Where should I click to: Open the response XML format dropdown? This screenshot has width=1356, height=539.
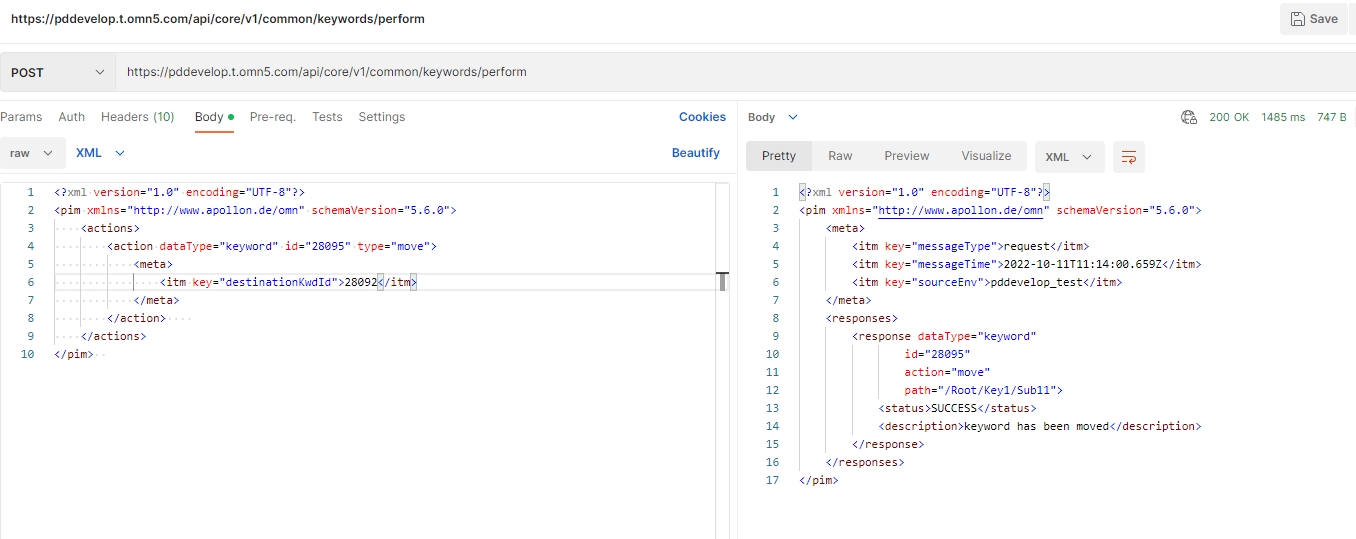1069,157
